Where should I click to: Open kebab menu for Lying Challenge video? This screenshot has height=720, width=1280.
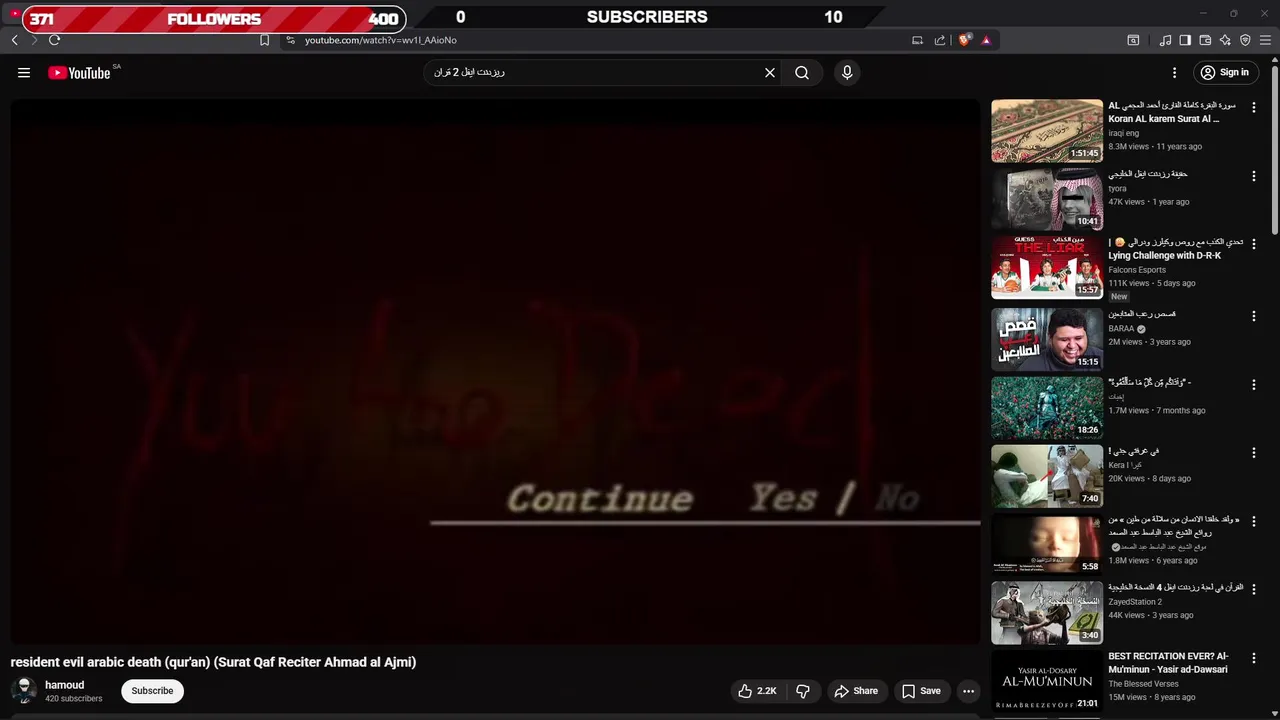pyautogui.click(x=1253, y=244)
